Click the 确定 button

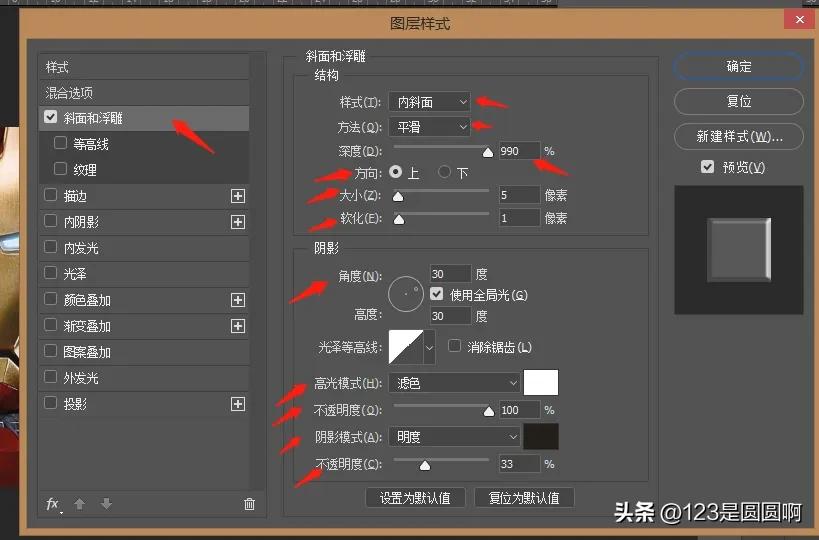(739, 66)
